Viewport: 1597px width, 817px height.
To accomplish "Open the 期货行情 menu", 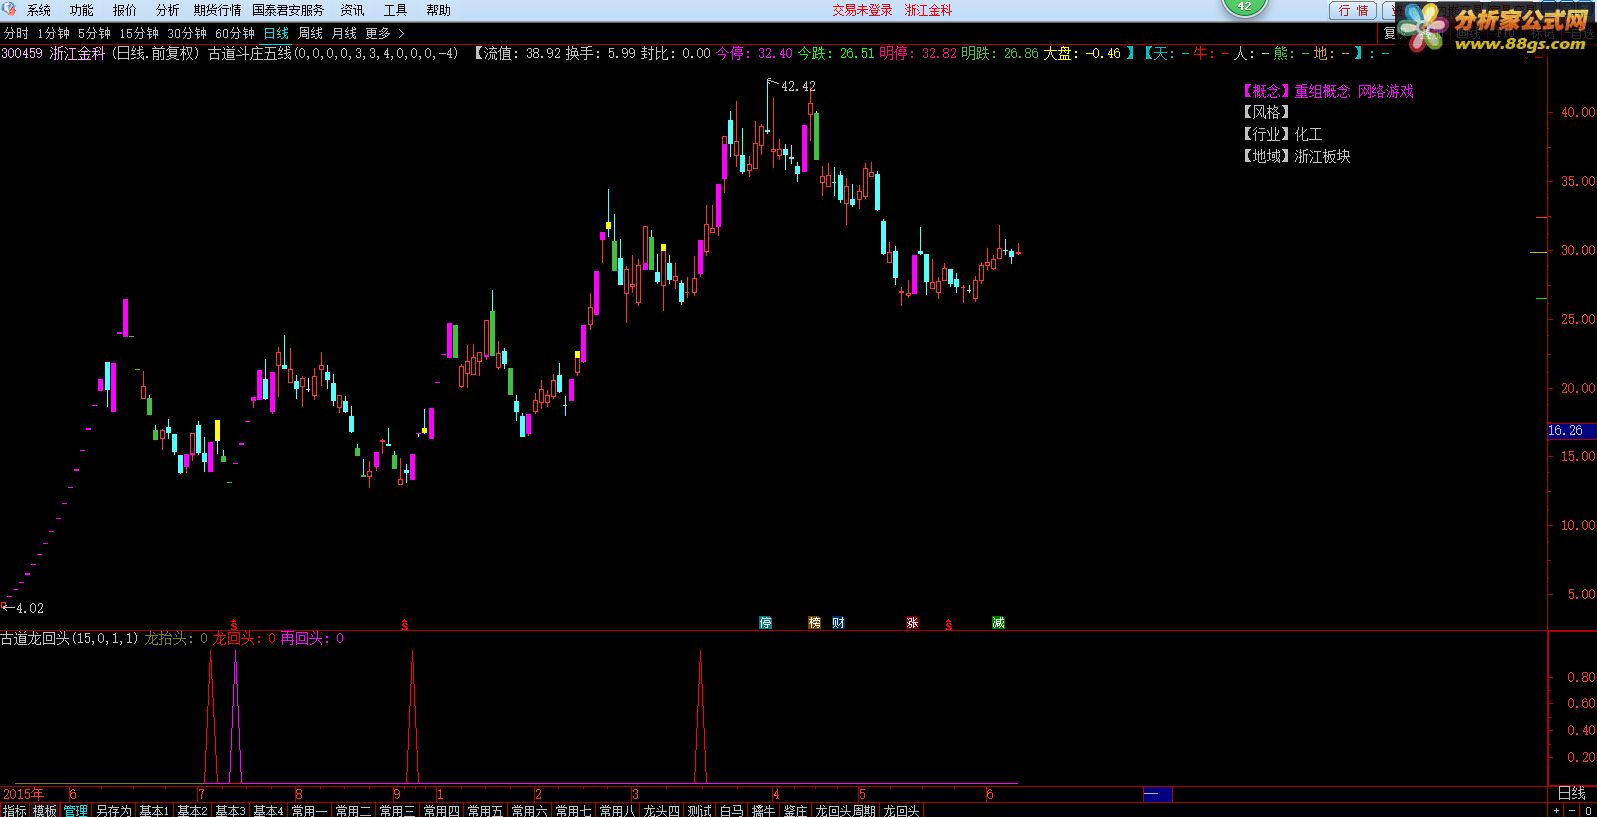I will click(217, 10).
